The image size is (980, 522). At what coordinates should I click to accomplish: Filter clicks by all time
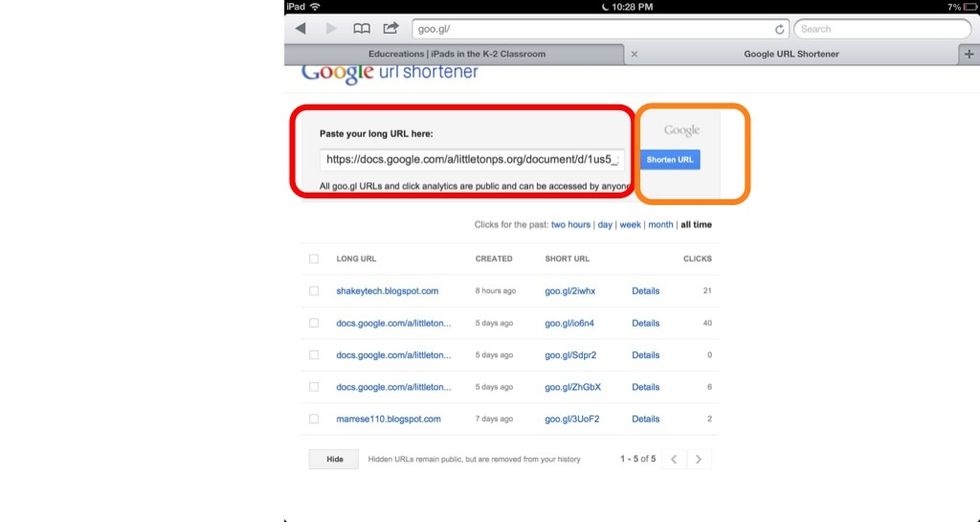click(x=696, y=224)
